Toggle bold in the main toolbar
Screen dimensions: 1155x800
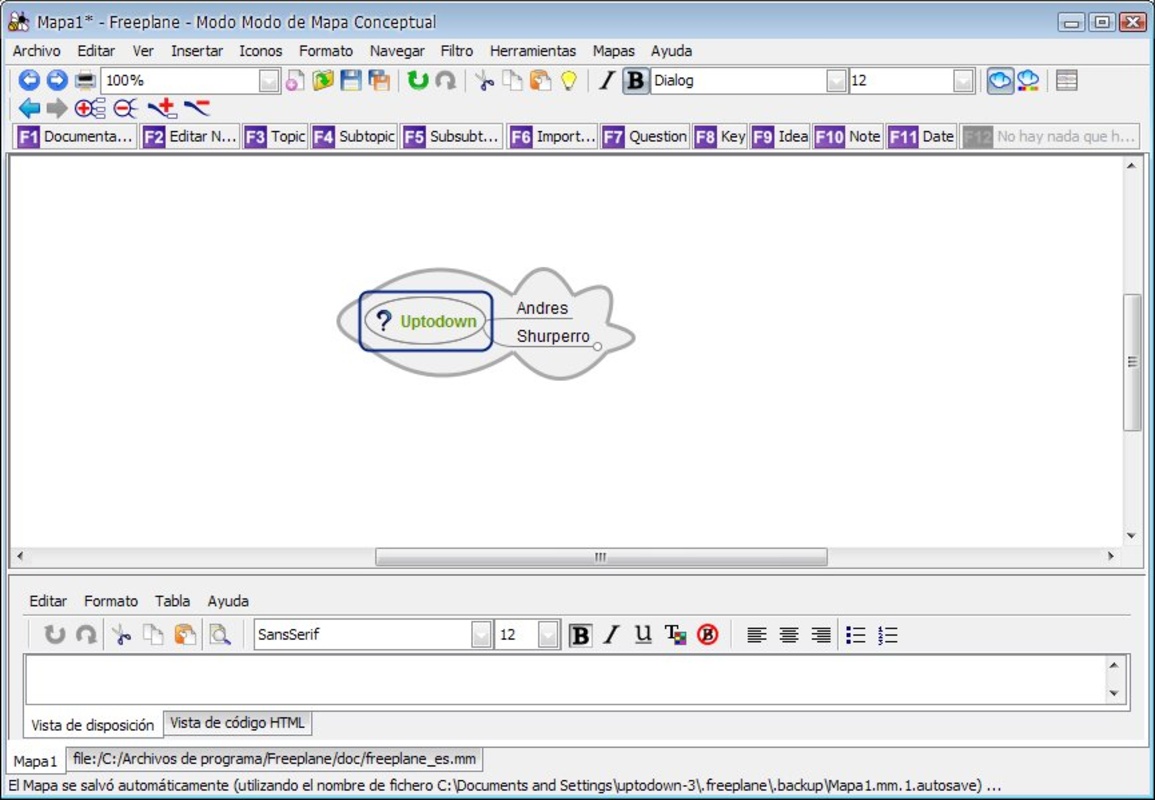[x=635, y=81]
